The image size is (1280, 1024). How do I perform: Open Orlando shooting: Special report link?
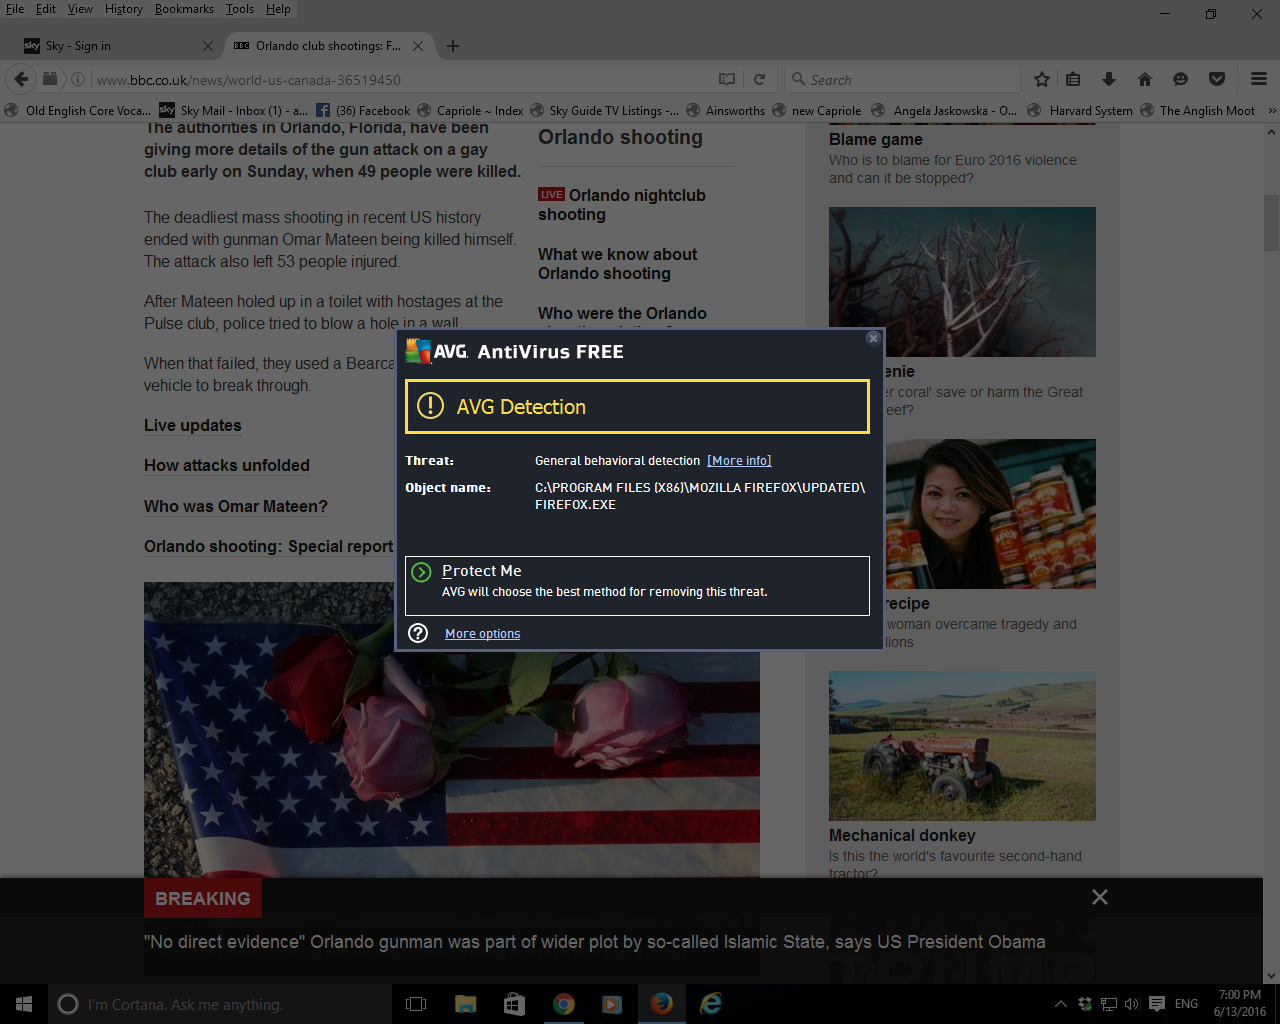[x=269, y=546]
